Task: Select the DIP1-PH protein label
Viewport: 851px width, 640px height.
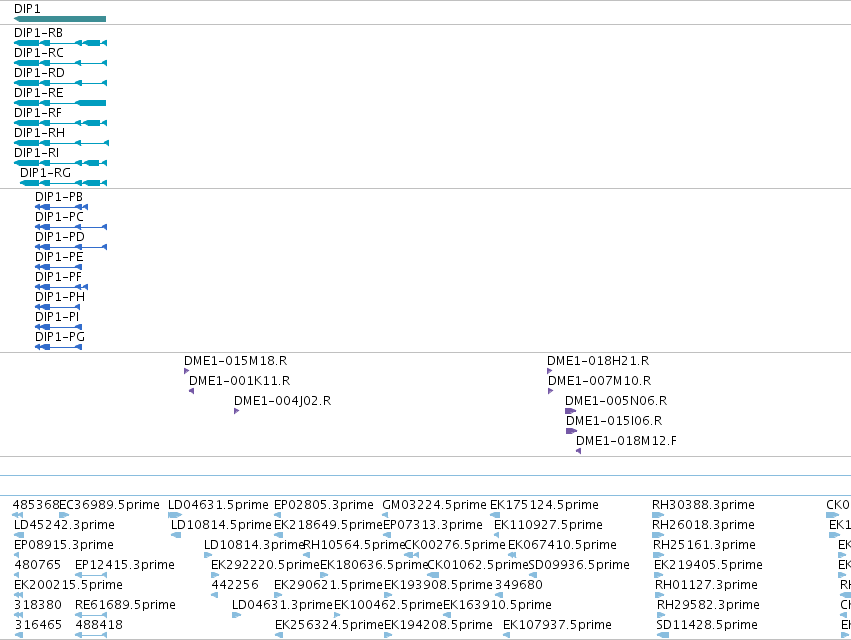Action: [x=60, y=297]
